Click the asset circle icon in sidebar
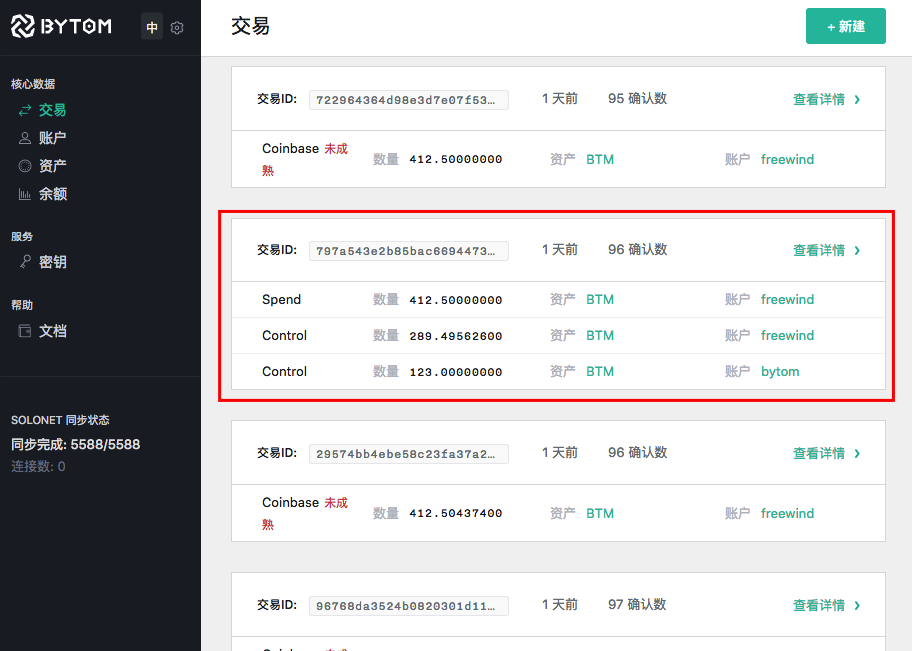 (24, 166)
